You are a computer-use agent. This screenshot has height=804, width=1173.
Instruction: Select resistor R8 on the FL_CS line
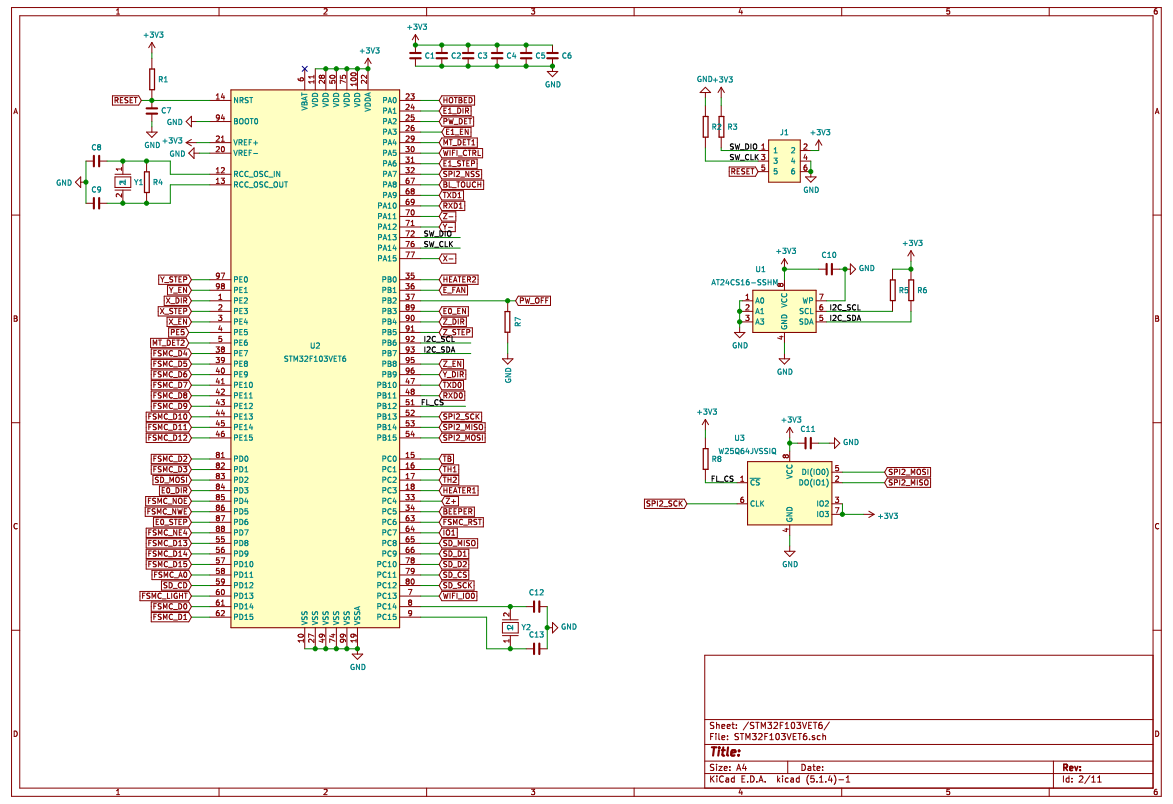point(705,459)
